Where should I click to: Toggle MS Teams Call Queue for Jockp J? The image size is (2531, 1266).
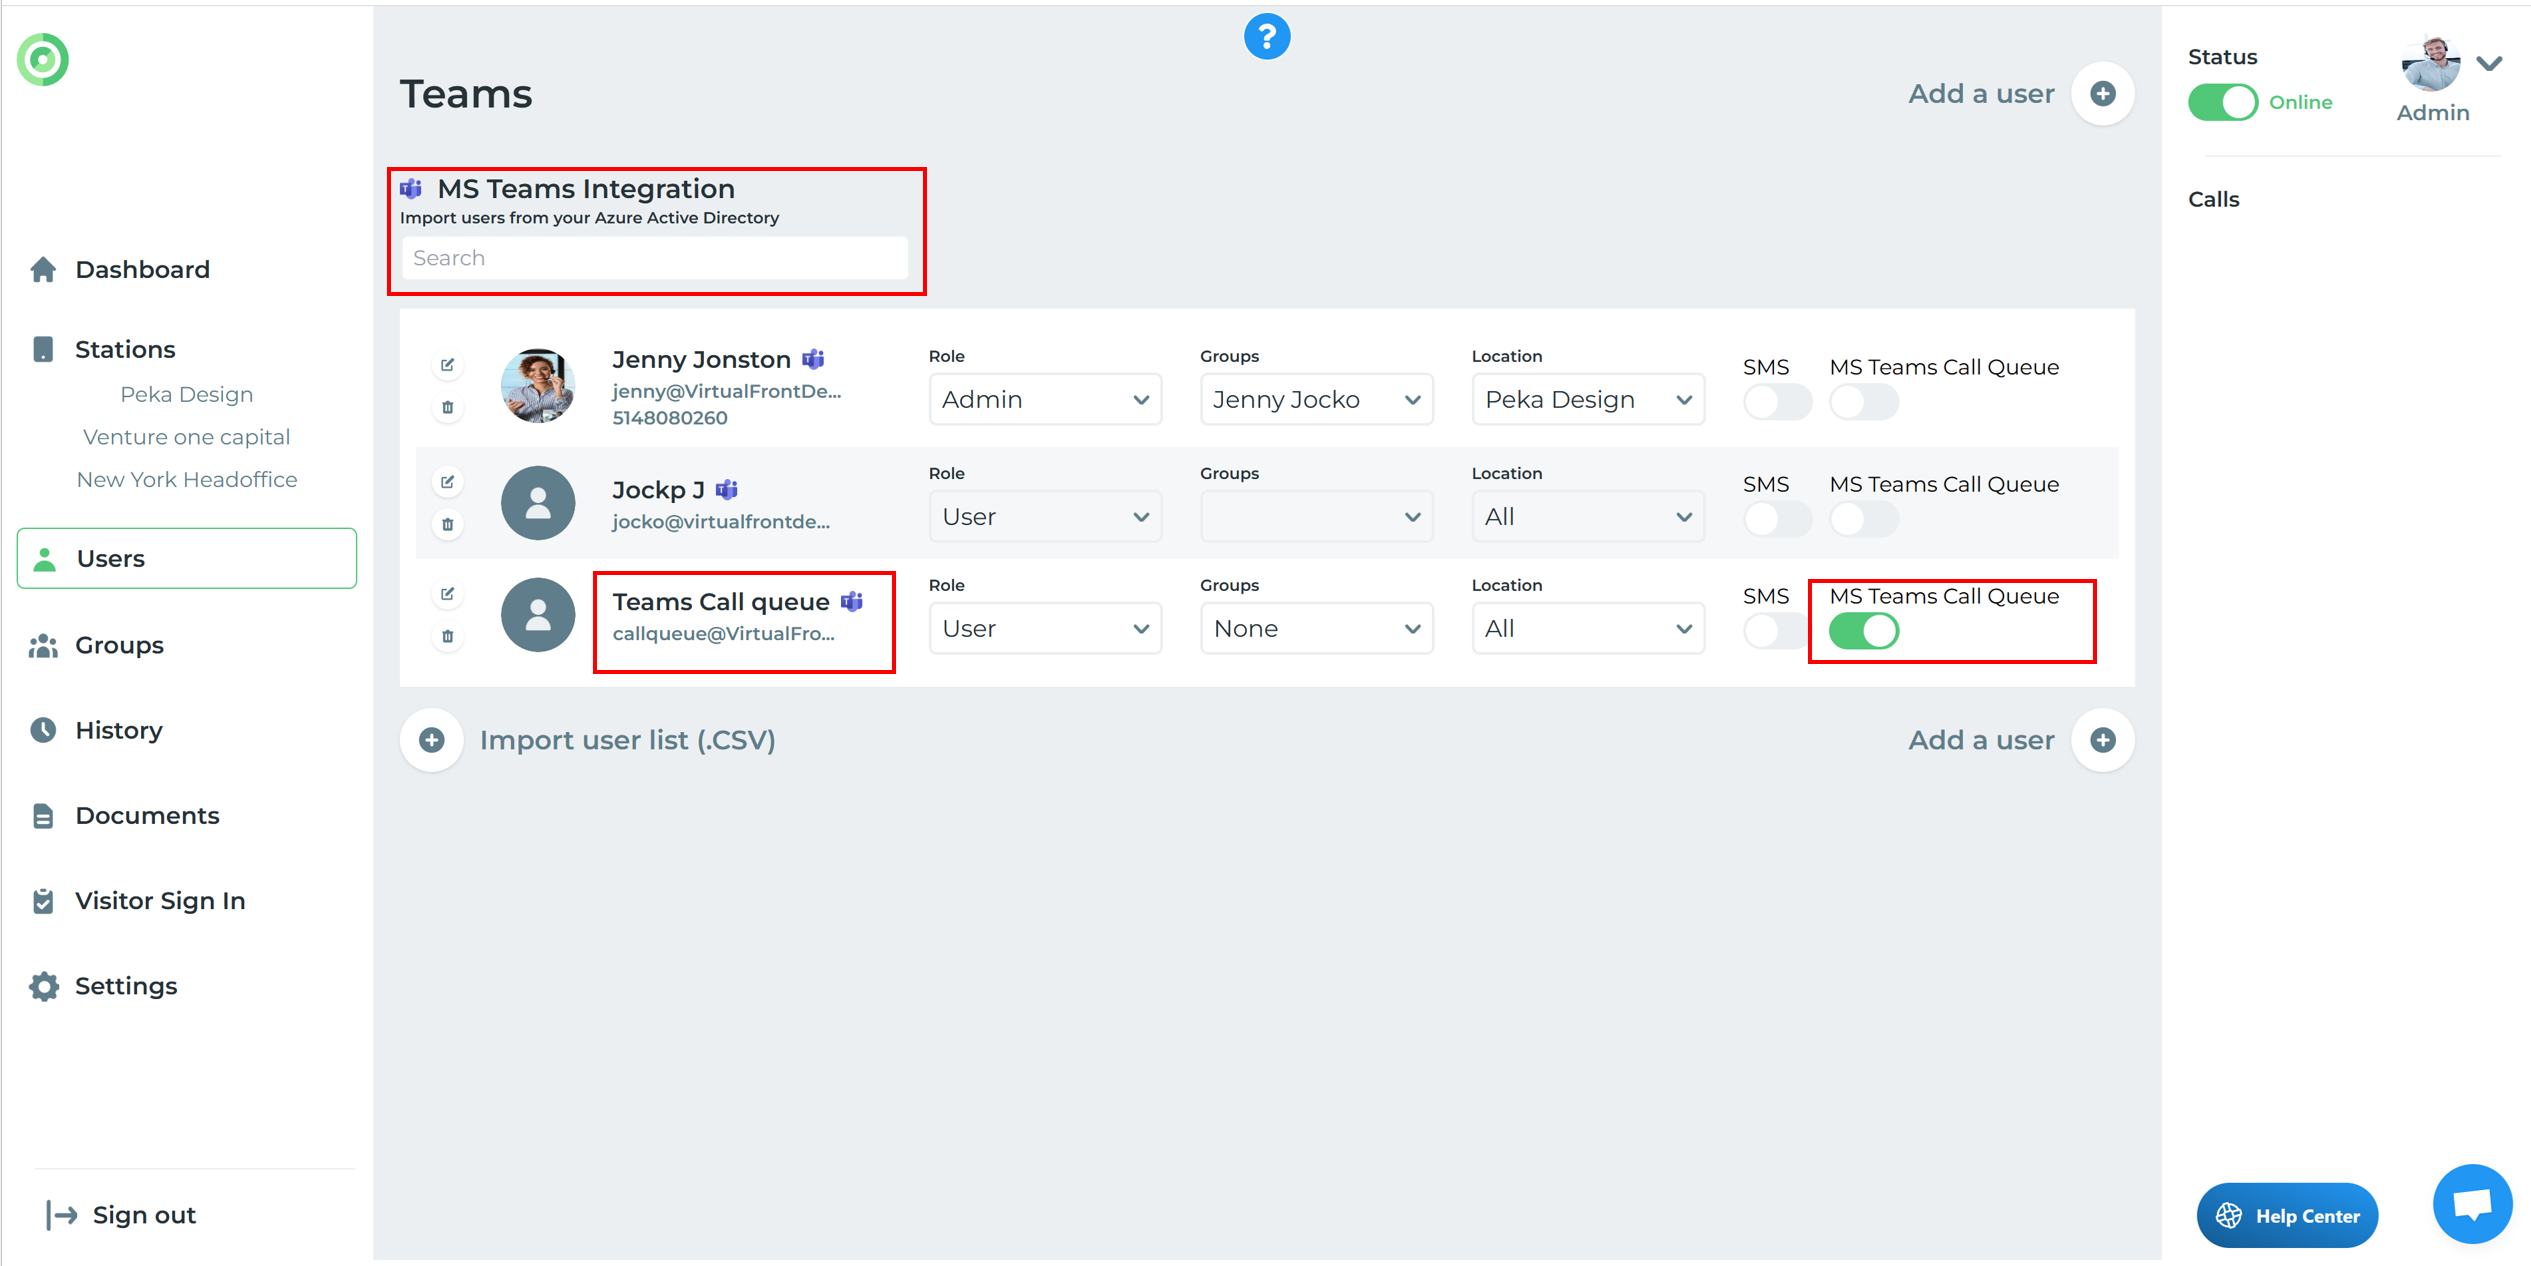click(x=1864, y=519)
